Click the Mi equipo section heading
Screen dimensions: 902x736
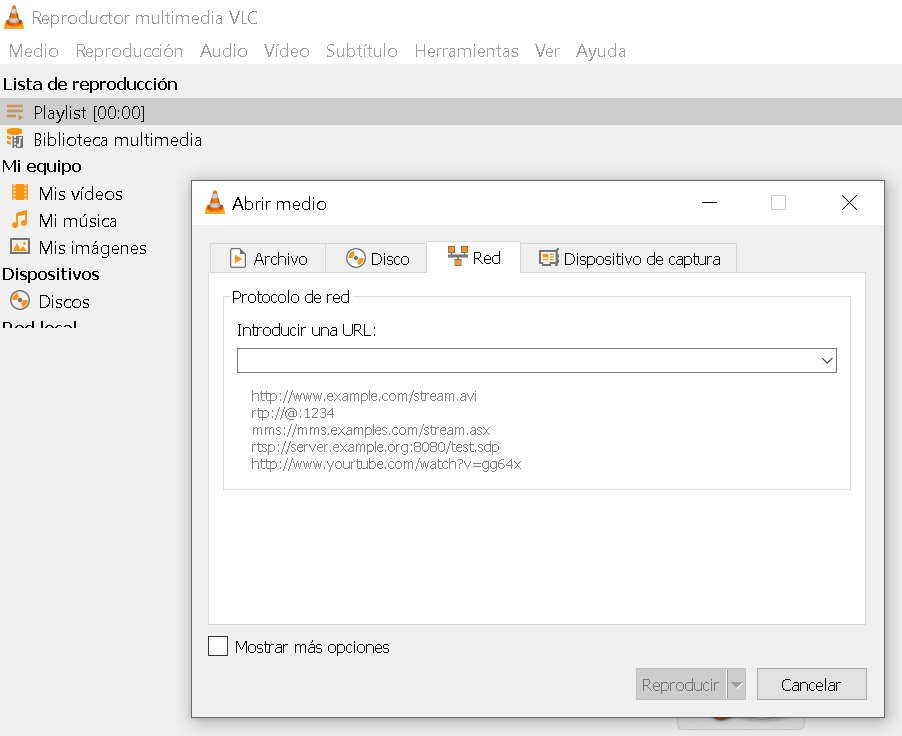[x=42, y=166]
